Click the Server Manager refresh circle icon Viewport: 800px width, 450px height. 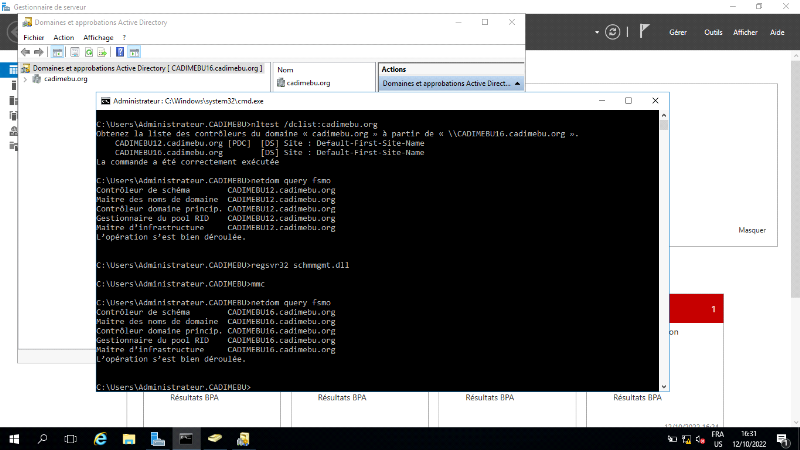[x=612, y=32]
